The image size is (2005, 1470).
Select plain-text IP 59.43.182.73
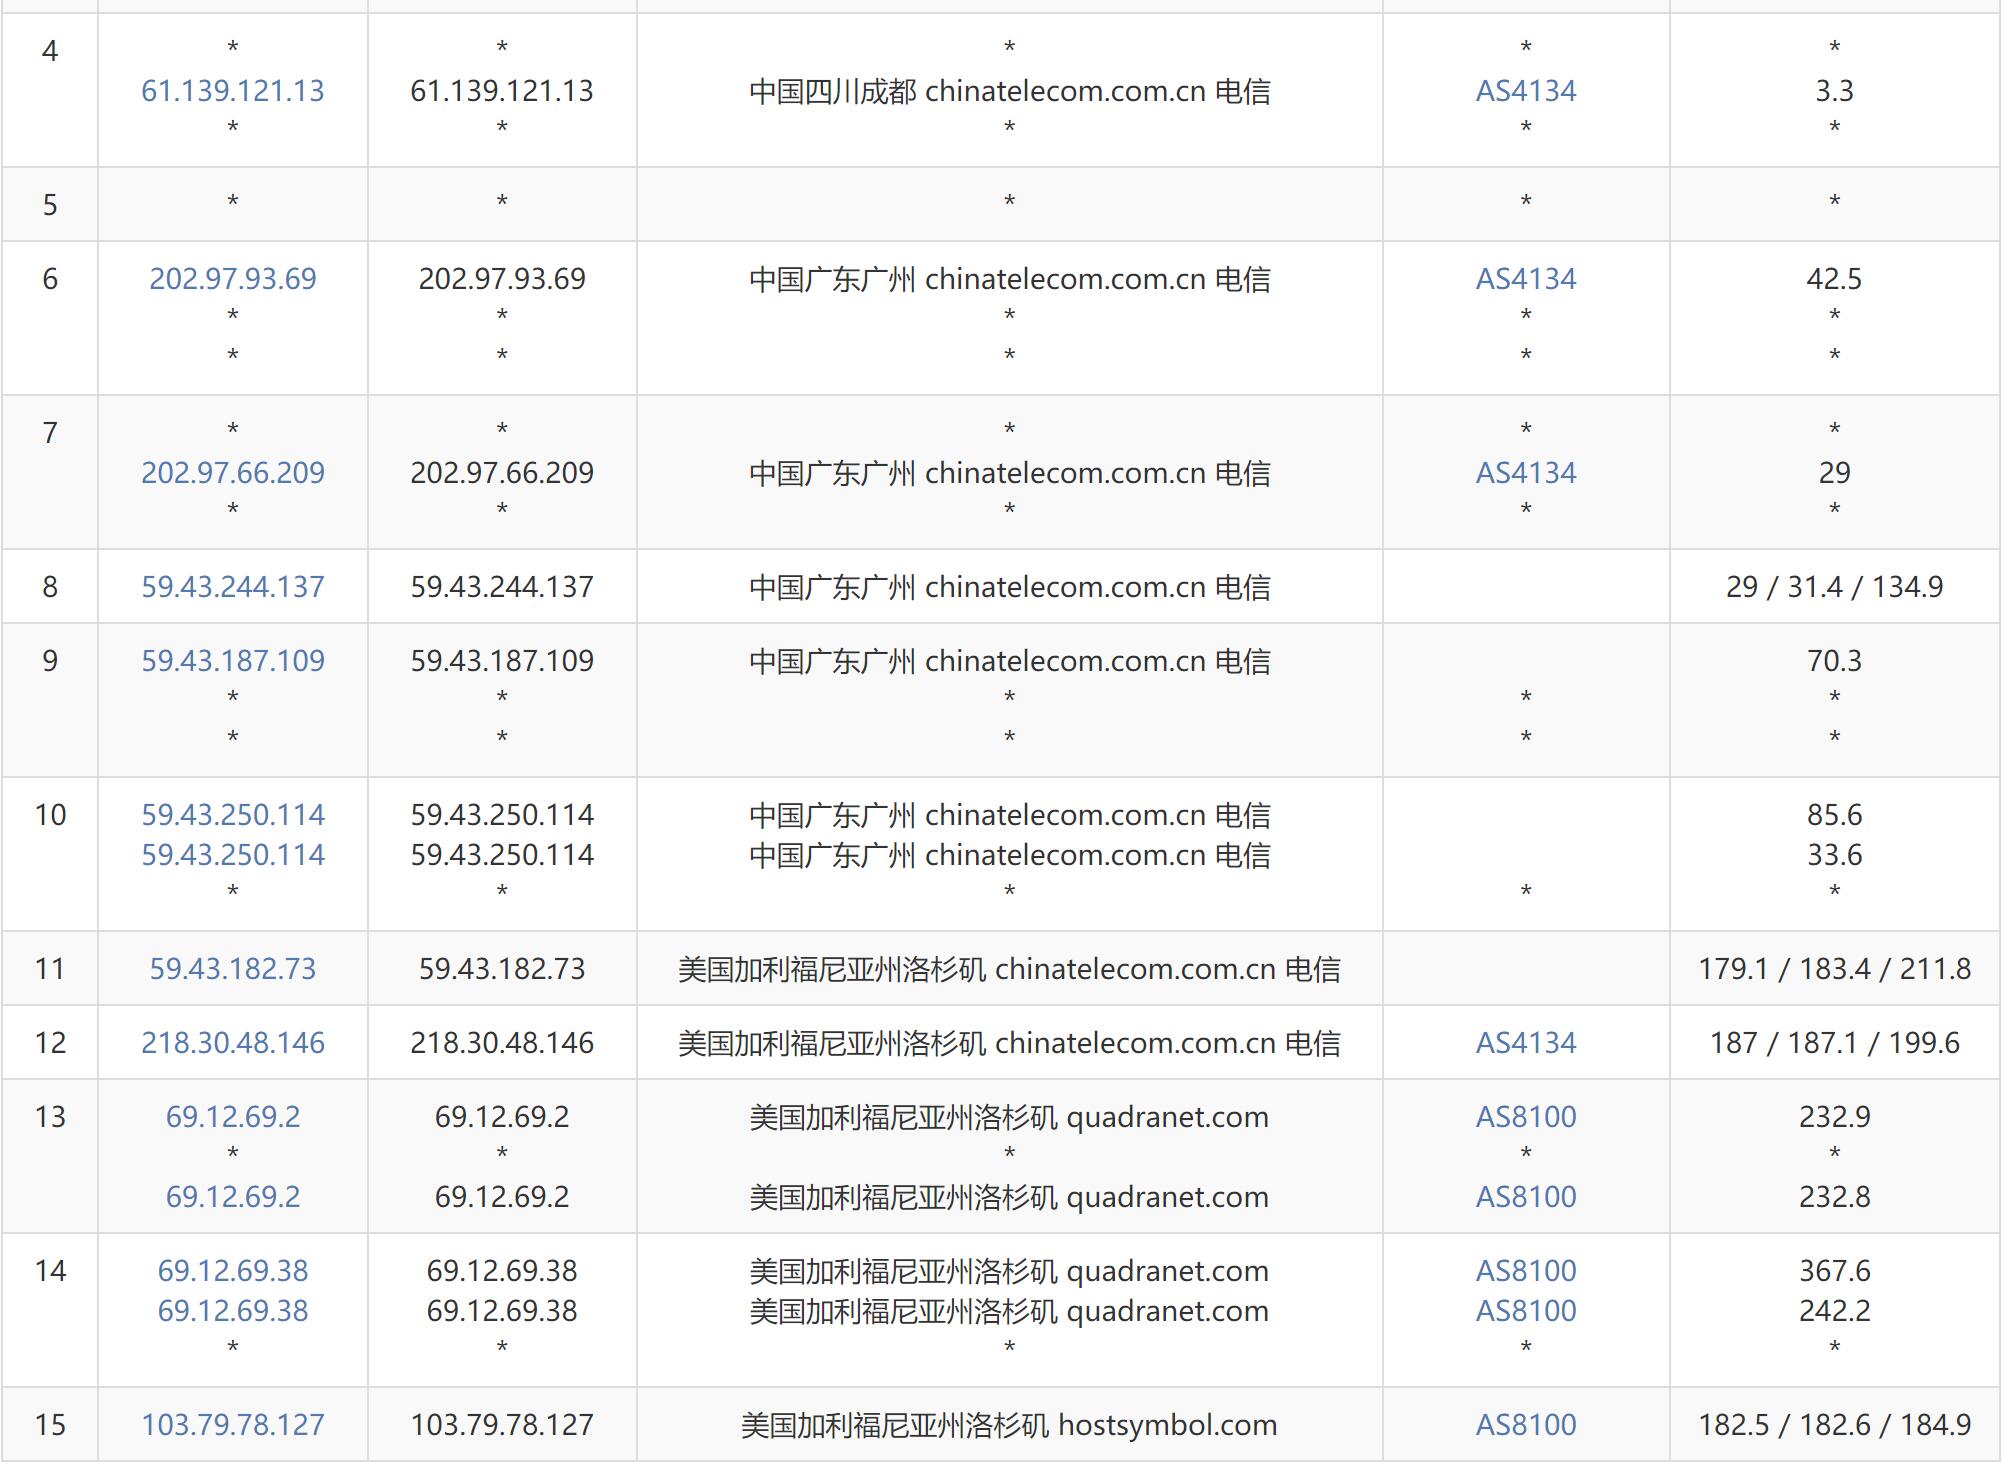point(502,969)
